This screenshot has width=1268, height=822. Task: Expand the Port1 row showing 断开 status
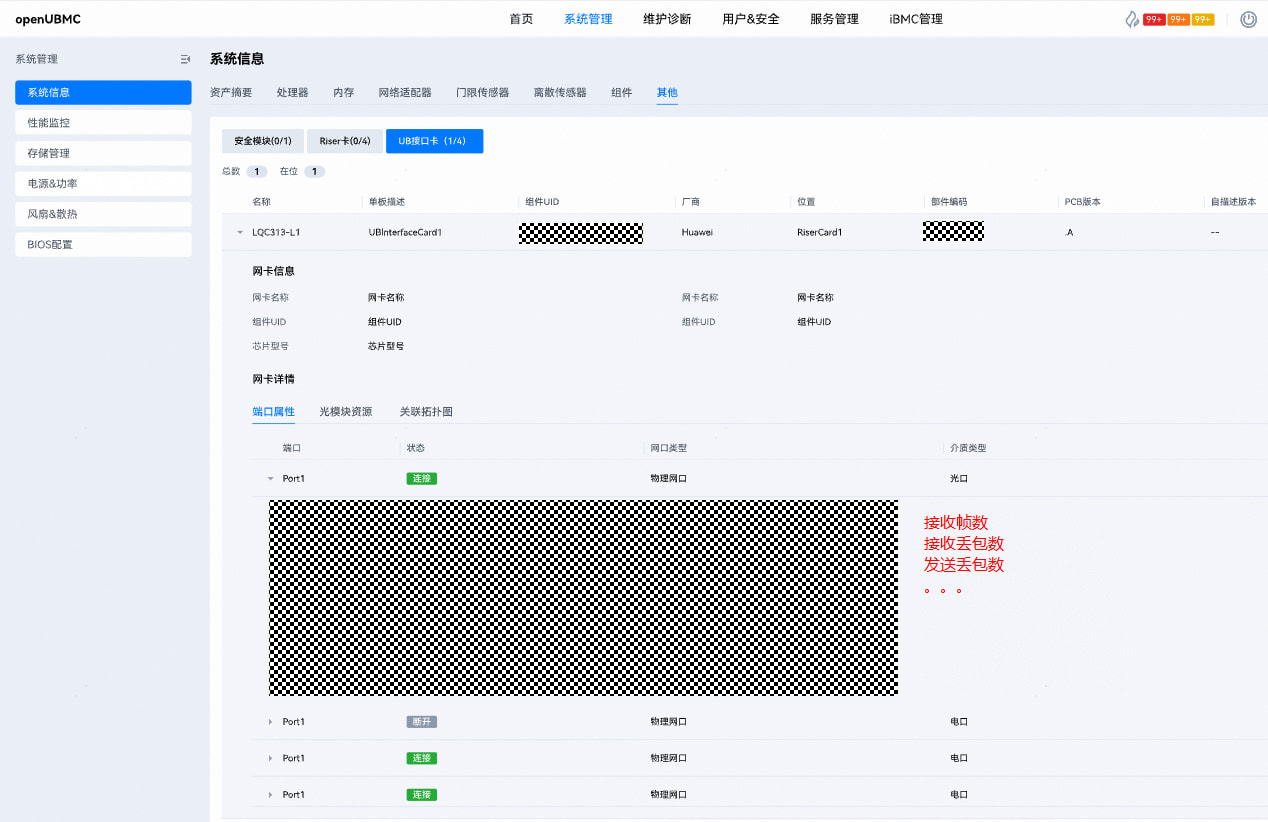[x=270, y=722]
